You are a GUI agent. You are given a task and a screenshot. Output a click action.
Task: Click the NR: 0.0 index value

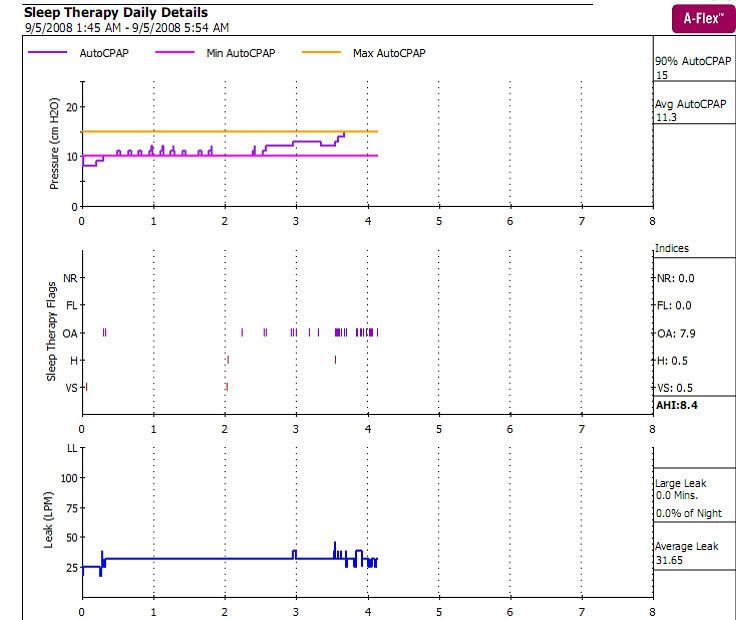[x=675, y=278]
